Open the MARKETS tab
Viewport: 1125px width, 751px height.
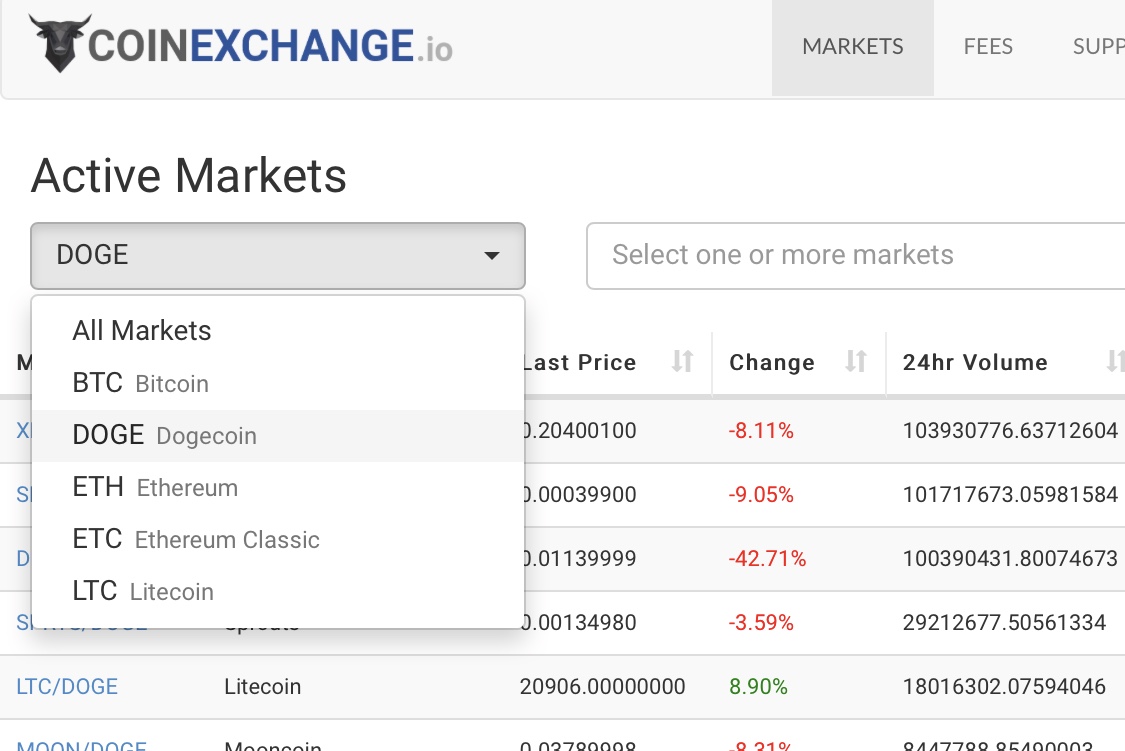click(852, 47)
